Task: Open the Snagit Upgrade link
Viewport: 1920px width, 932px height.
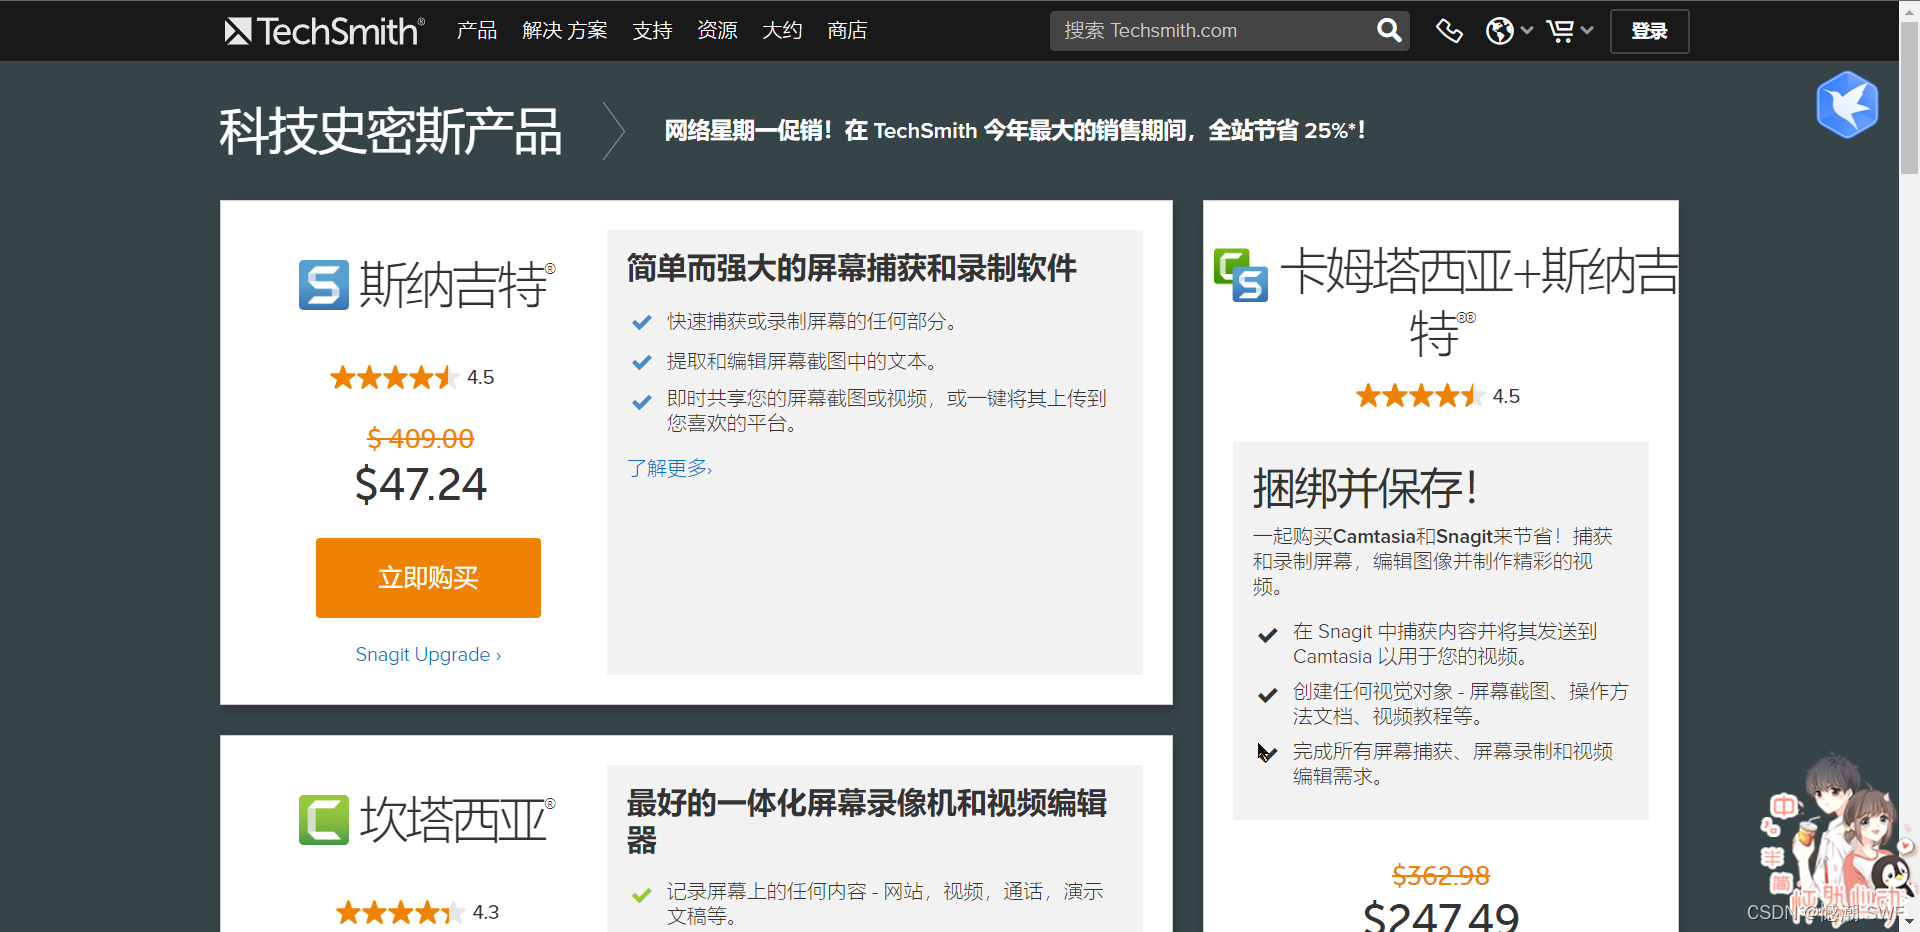Action: point(428,655)
